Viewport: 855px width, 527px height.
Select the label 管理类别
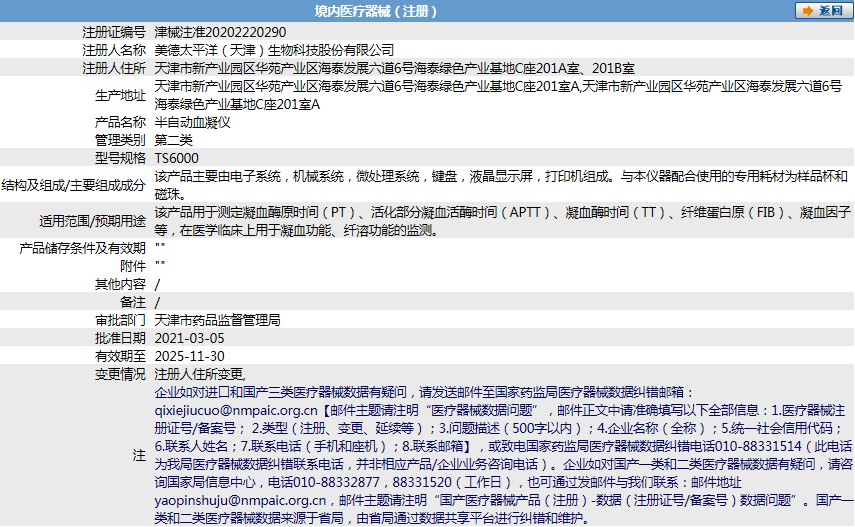click(x=121, y=140)
